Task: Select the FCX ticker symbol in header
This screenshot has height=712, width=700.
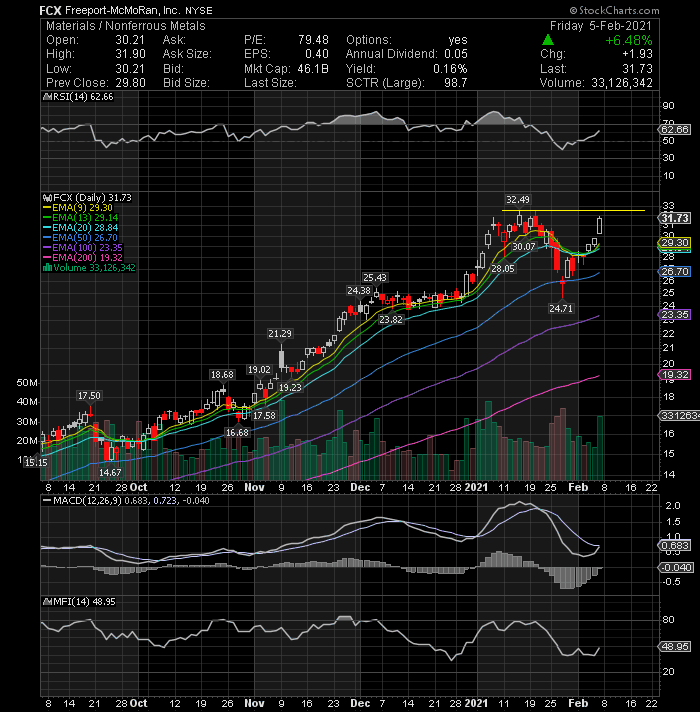Action: pos(50,10)
